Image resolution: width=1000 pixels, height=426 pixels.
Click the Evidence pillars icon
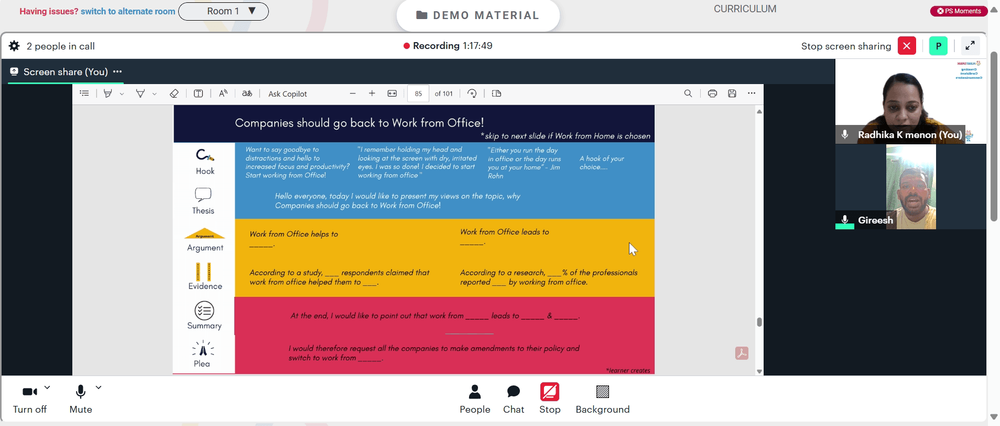[204, 271]
